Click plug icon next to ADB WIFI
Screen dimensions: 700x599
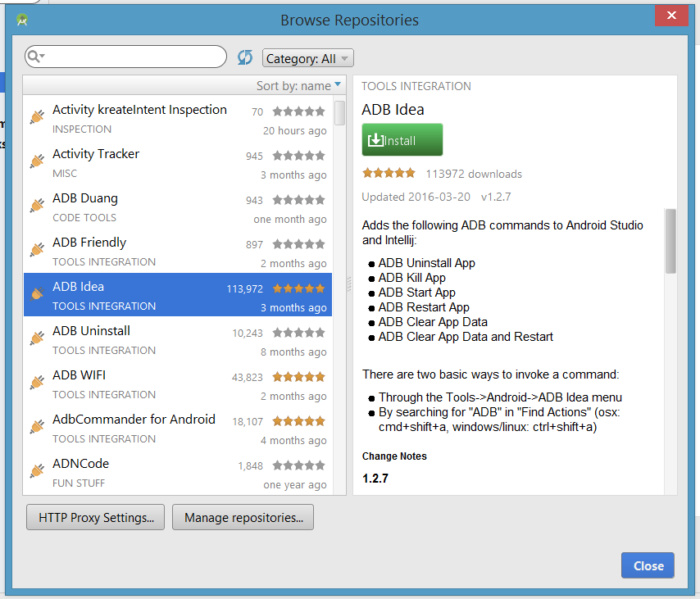(x=38, y=382)
